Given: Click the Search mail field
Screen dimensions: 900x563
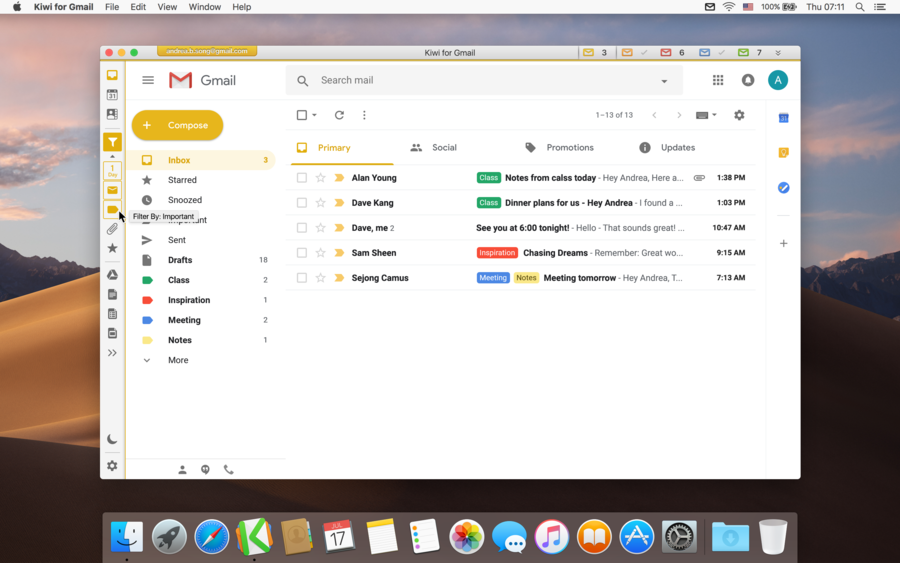Looking at the screenshot, I should (484, 80).
